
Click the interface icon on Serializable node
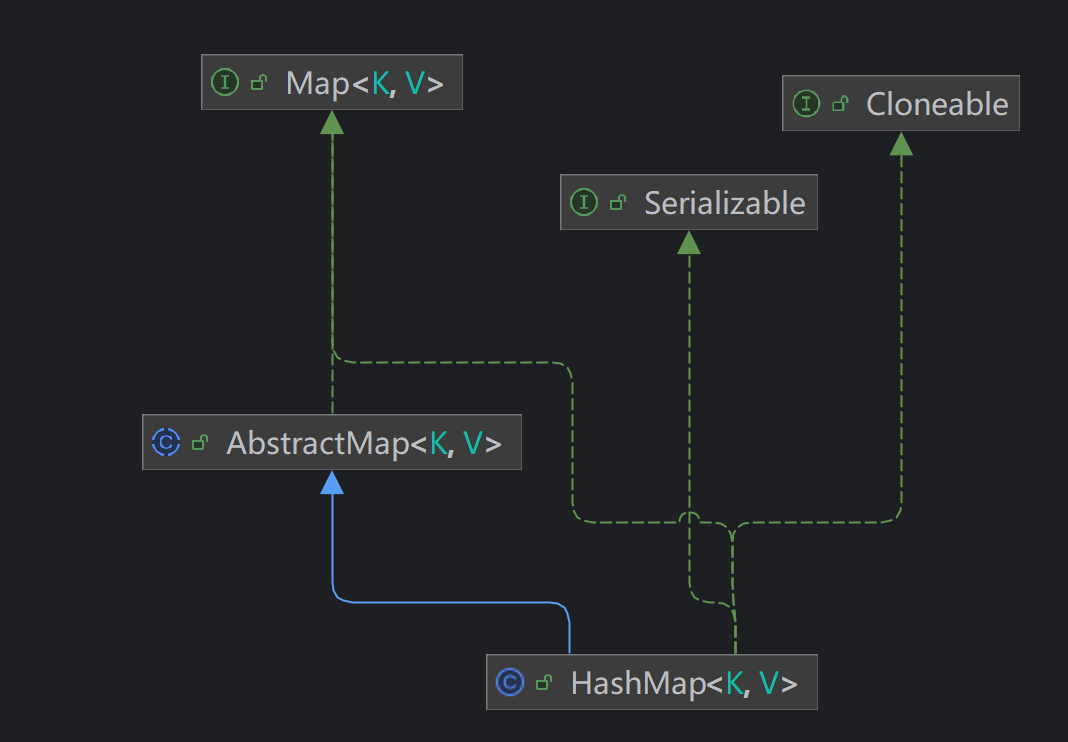click(x=584, y=202)
